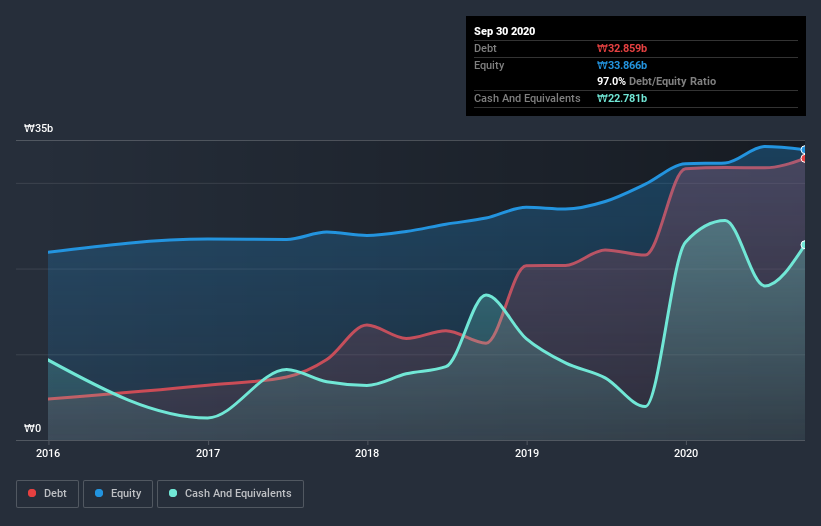This screenshot has width=821, height=526.
Task: Click the Debt row label in tooltip
Action: click(485, 48)
